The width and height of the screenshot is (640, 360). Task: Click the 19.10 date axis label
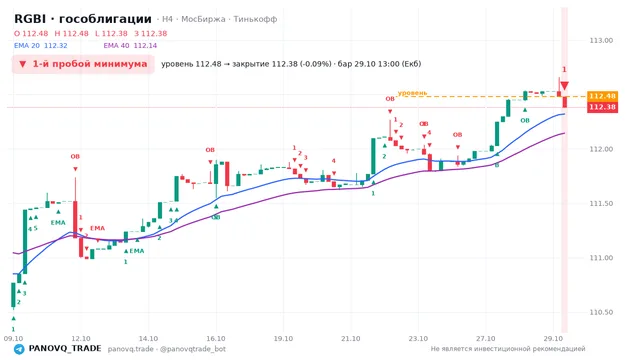pos(283,338)
